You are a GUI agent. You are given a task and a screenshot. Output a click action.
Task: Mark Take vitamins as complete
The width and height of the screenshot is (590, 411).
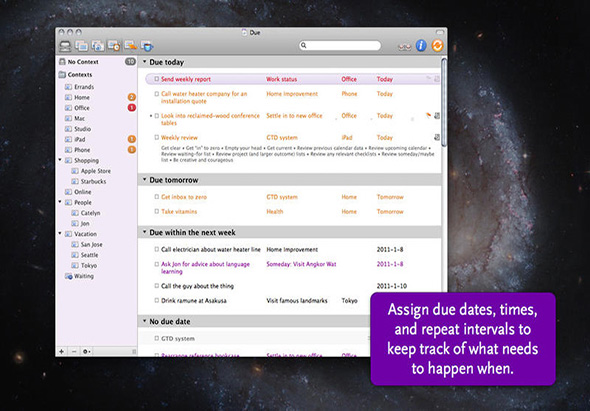pyautogui.click(x=157, y=212)
